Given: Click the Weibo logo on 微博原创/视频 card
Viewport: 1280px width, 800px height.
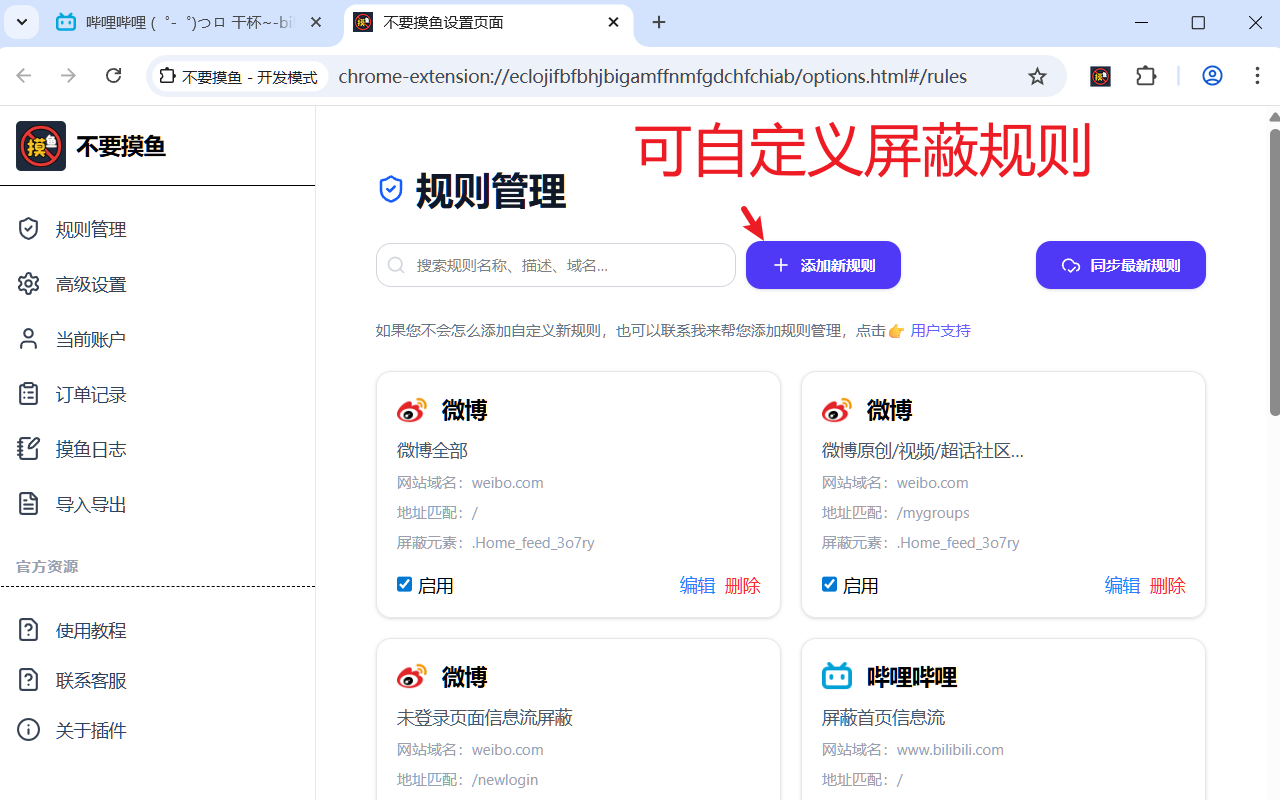Looking at the screenshot, I should (837, 410).
